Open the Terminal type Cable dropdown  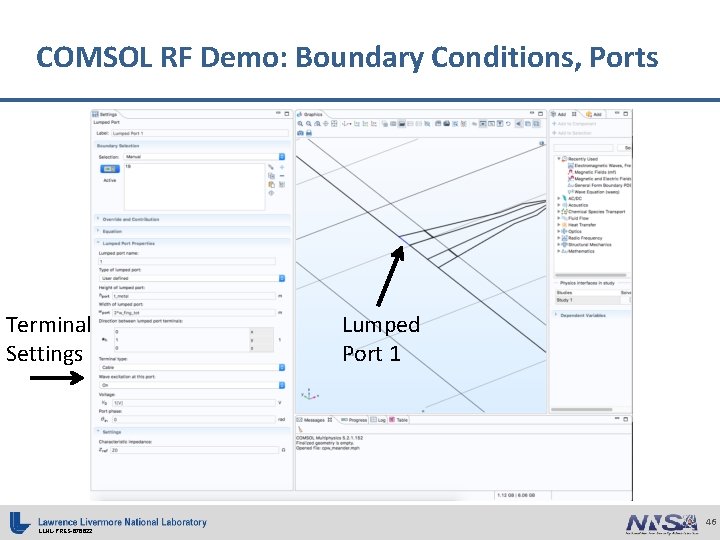(192, 367)
